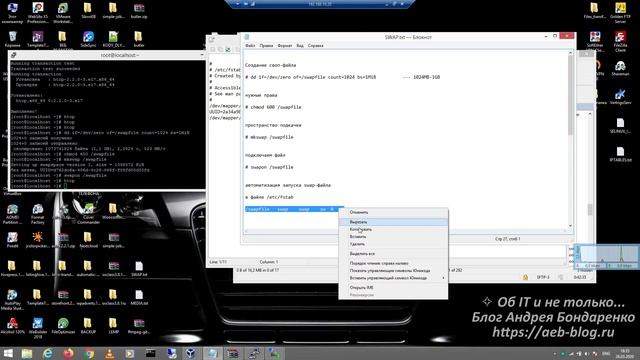Click the '# chmod 600 /swapfile' line in Notepad
The height and width of the screenshot is (360, 640).
(x=273, y=107)
